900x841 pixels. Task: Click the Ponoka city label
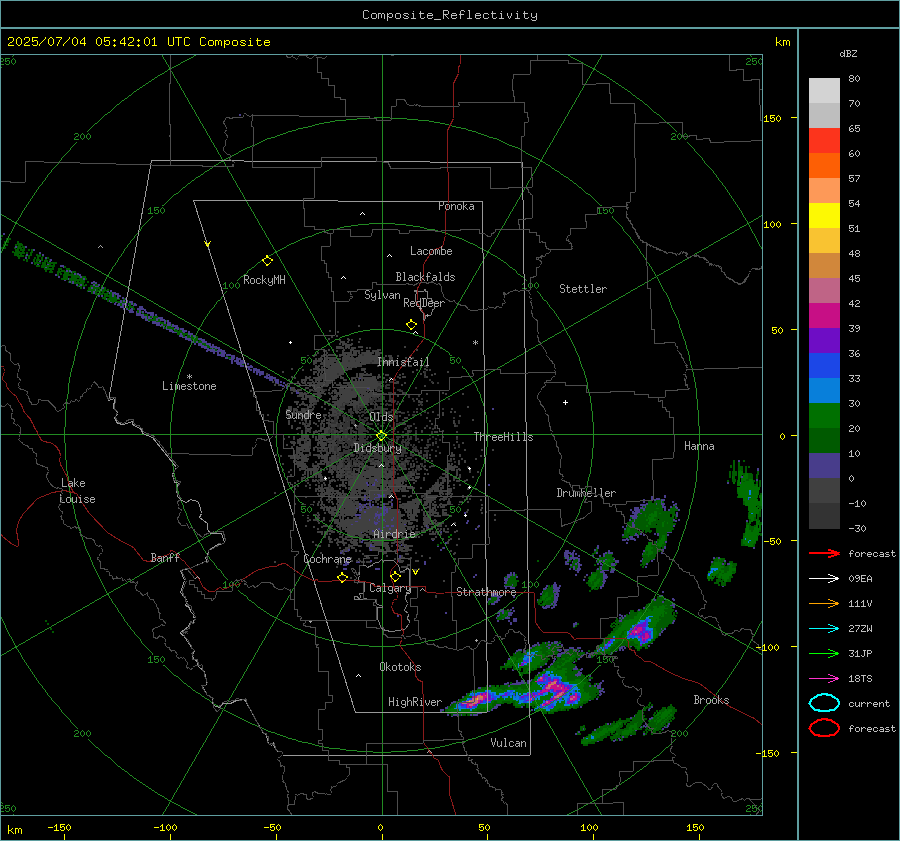coord(456,206)
